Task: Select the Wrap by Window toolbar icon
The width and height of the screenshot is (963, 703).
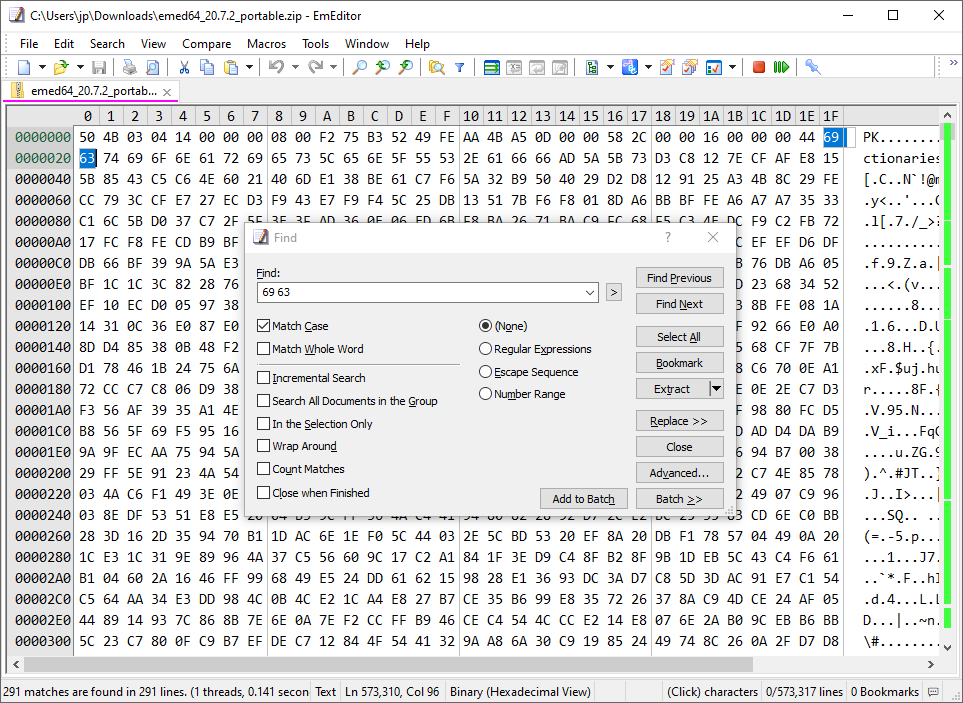Action: pyautogui.click(x=537, y=67)
